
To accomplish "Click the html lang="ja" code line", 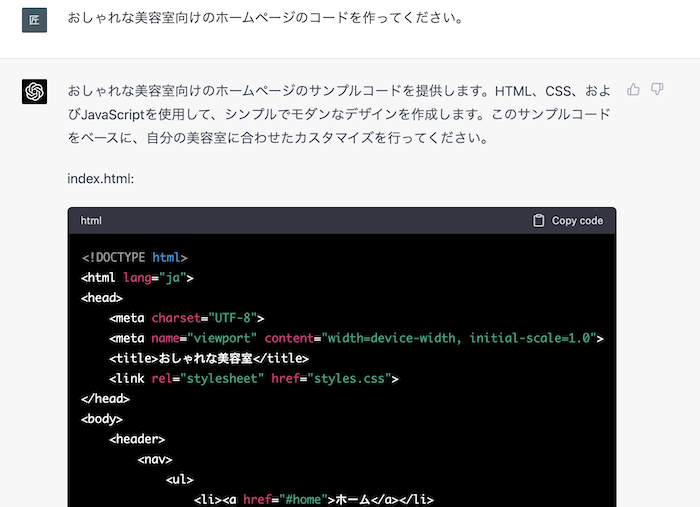I will pos(137,278).
